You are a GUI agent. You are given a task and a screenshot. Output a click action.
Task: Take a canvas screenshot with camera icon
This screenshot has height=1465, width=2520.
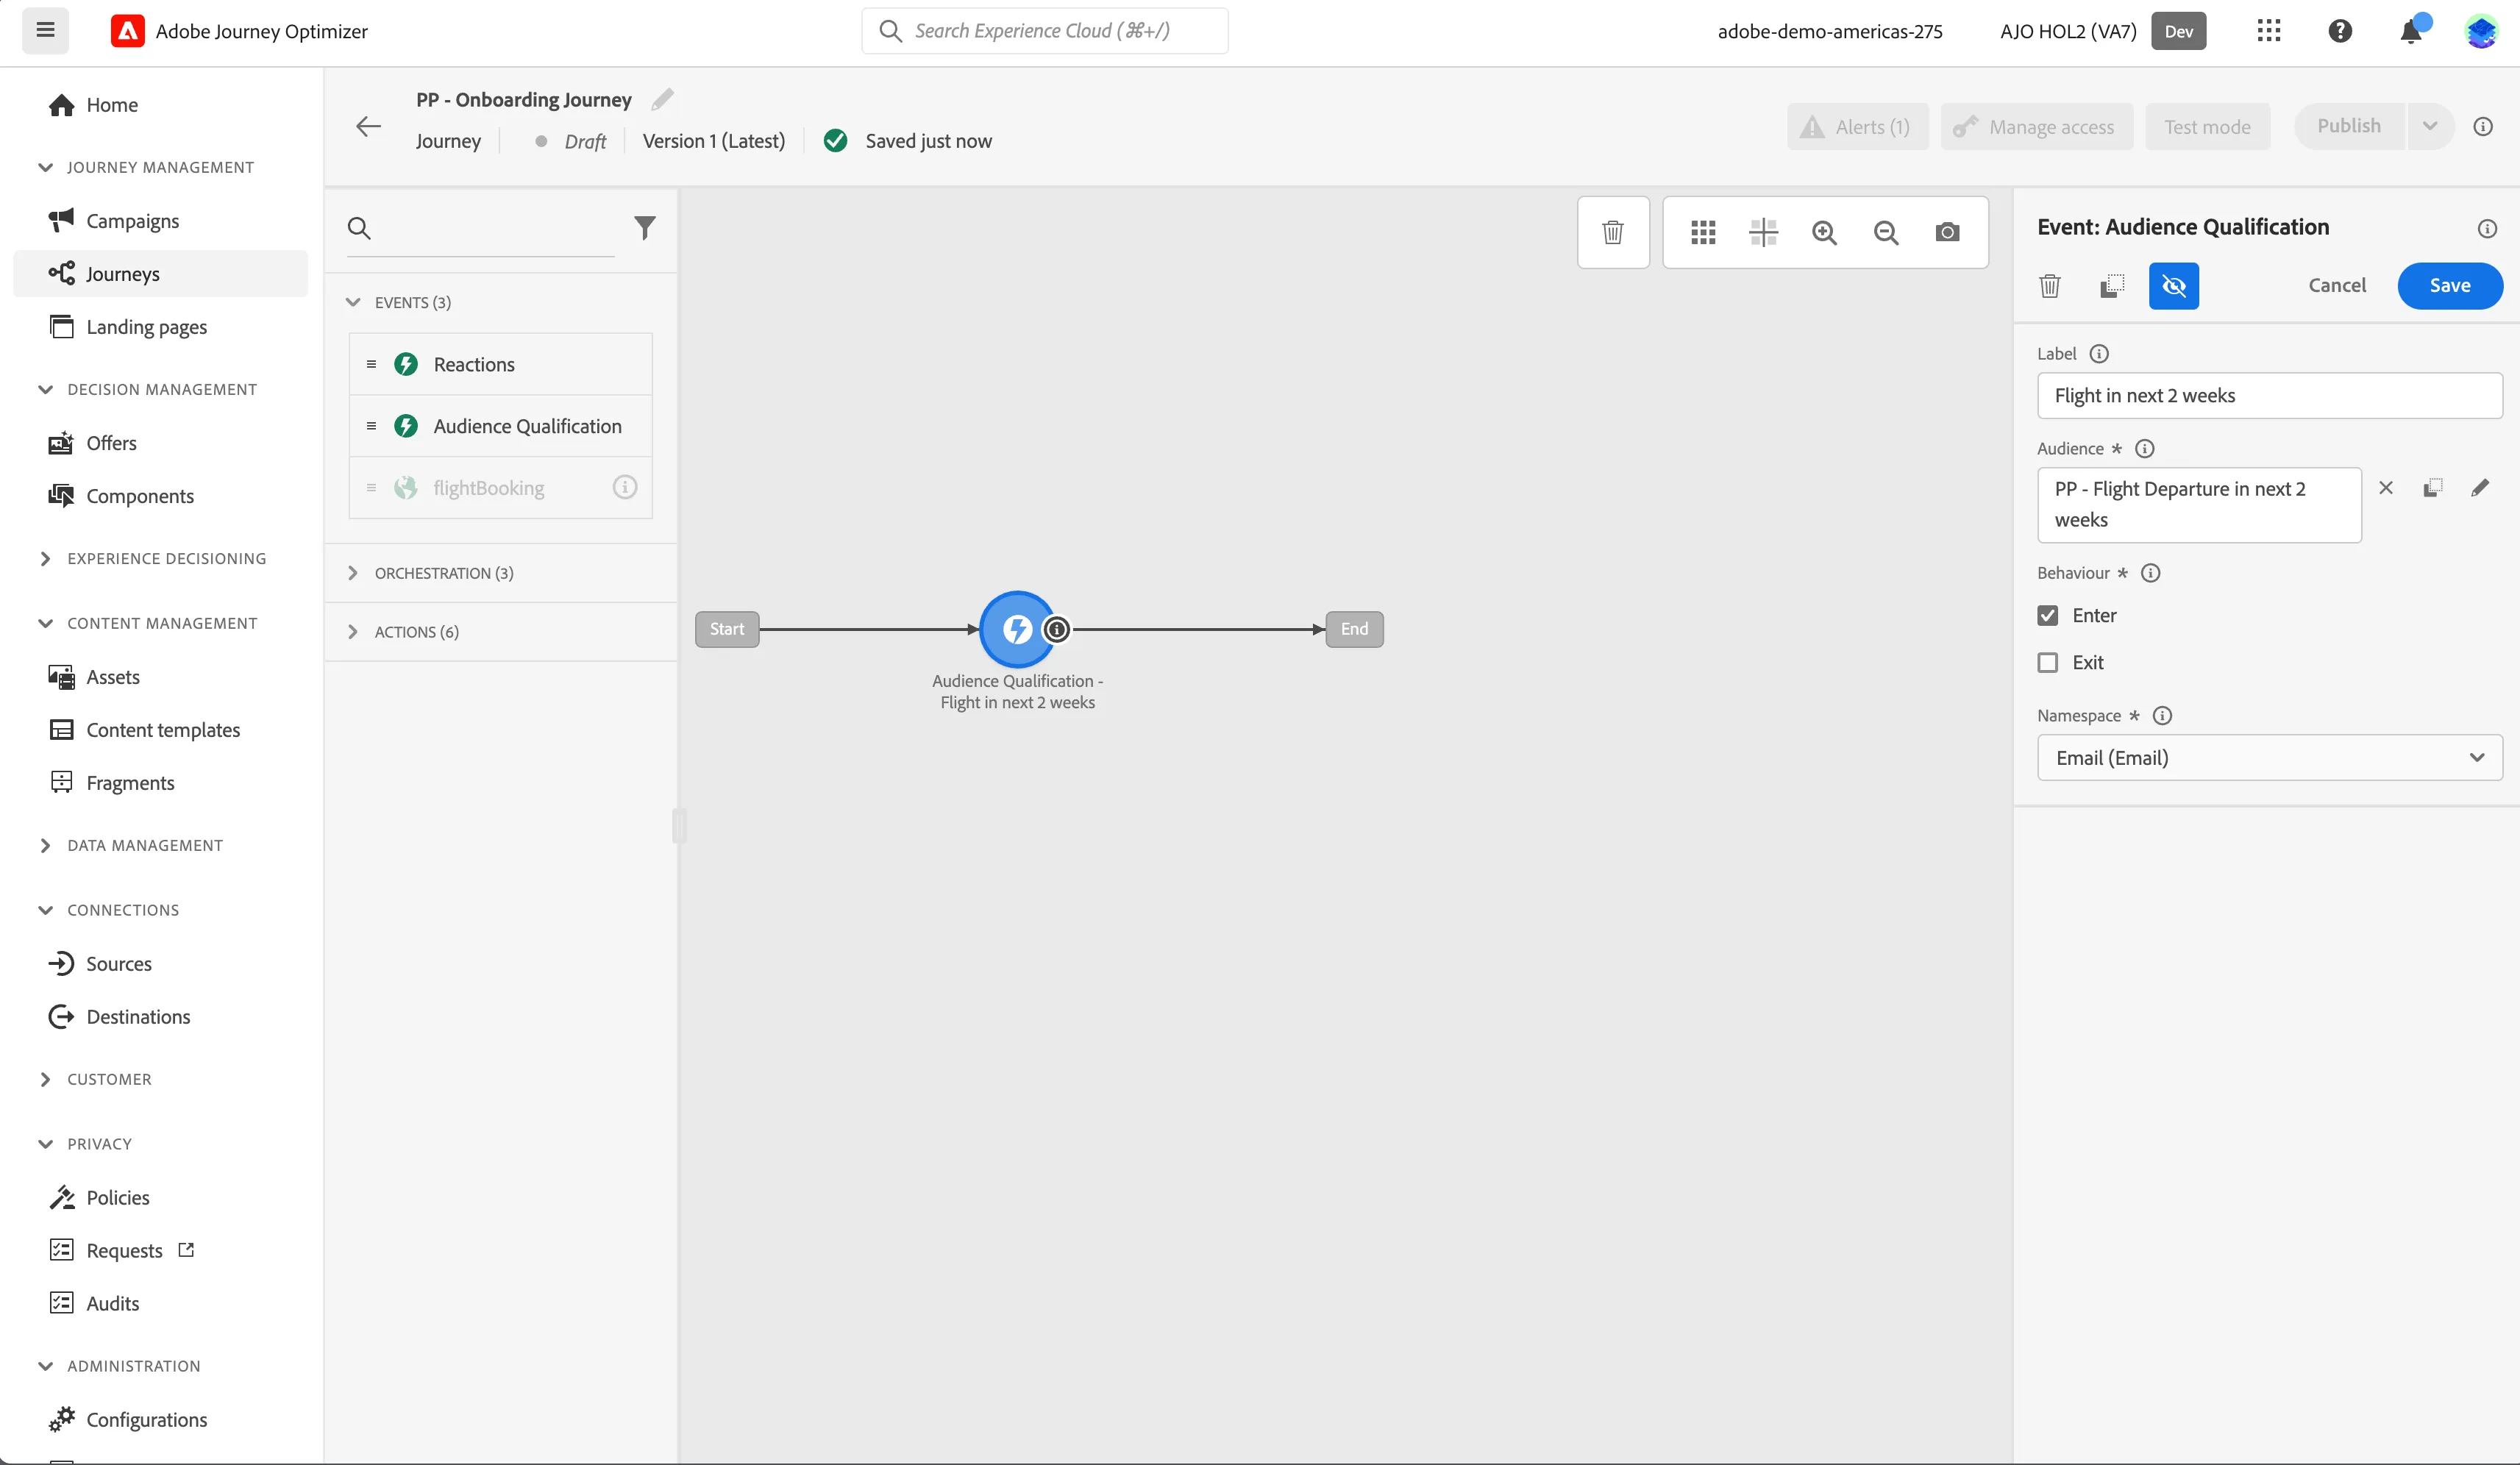pos(1947,232)
